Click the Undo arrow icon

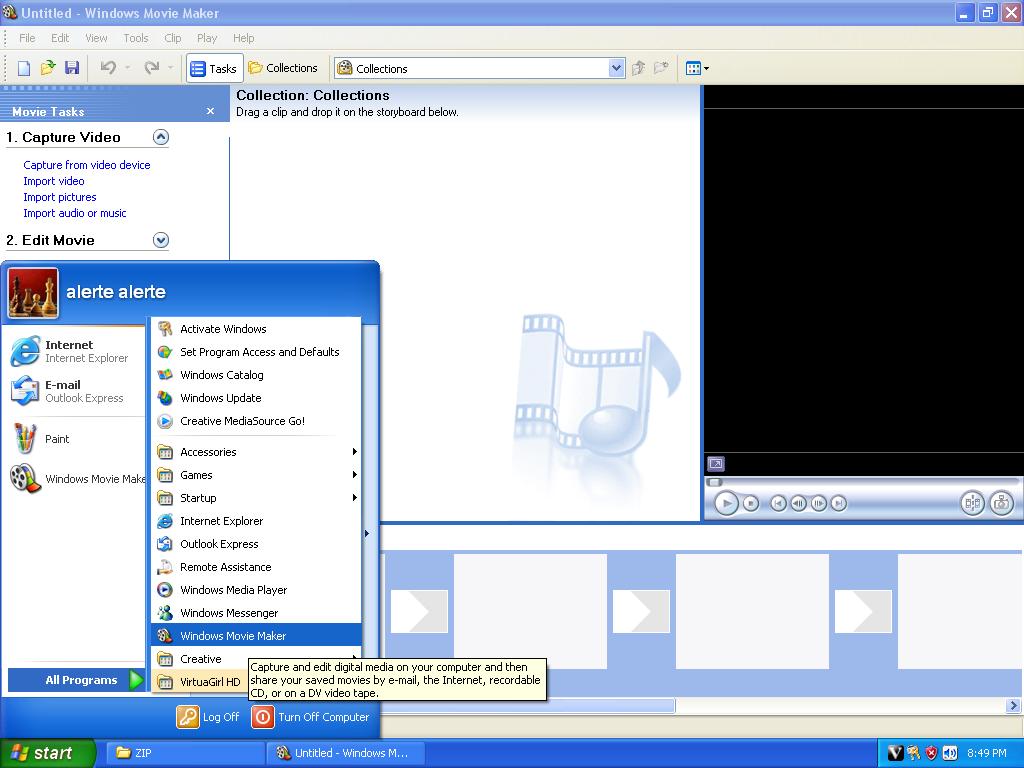pyautogui.click(x=108, y=68)
